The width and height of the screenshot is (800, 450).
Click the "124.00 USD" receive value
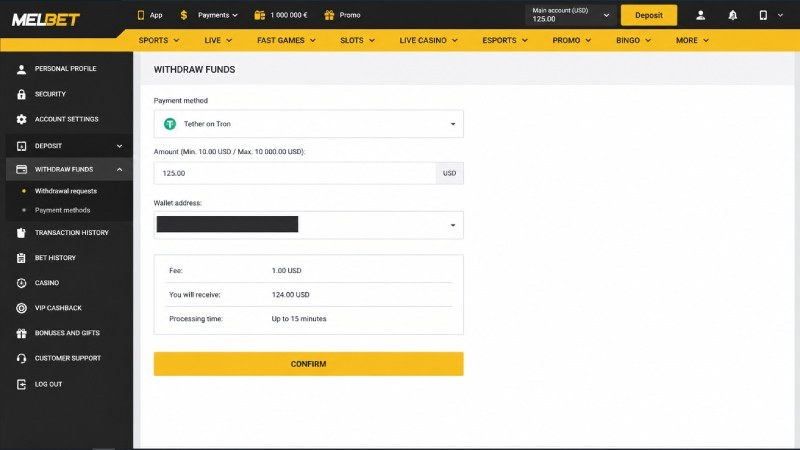[290, 295]
